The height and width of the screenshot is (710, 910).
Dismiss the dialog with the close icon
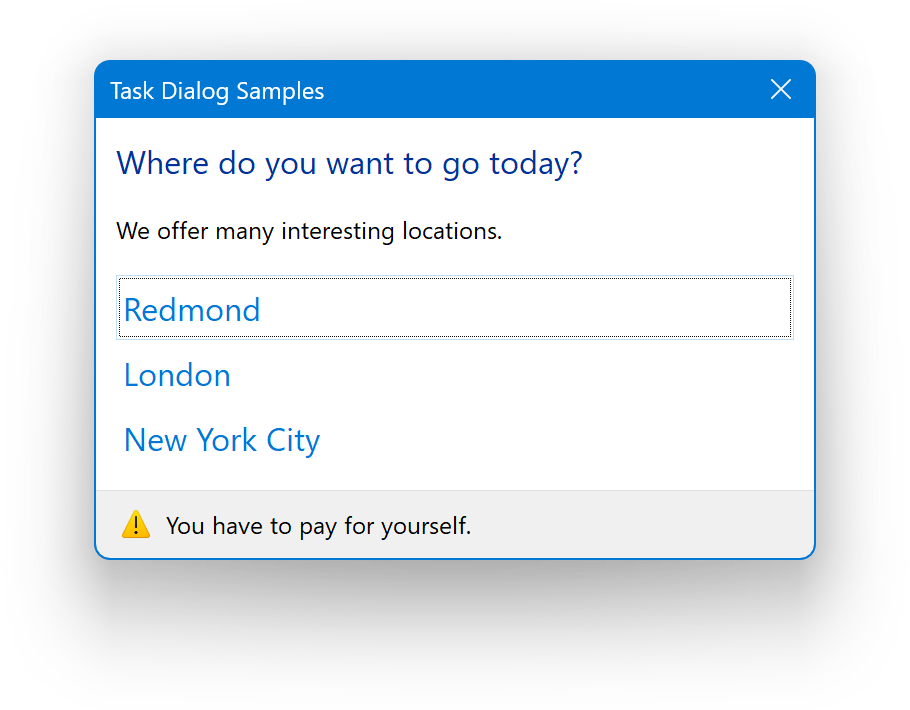(781, 90)
